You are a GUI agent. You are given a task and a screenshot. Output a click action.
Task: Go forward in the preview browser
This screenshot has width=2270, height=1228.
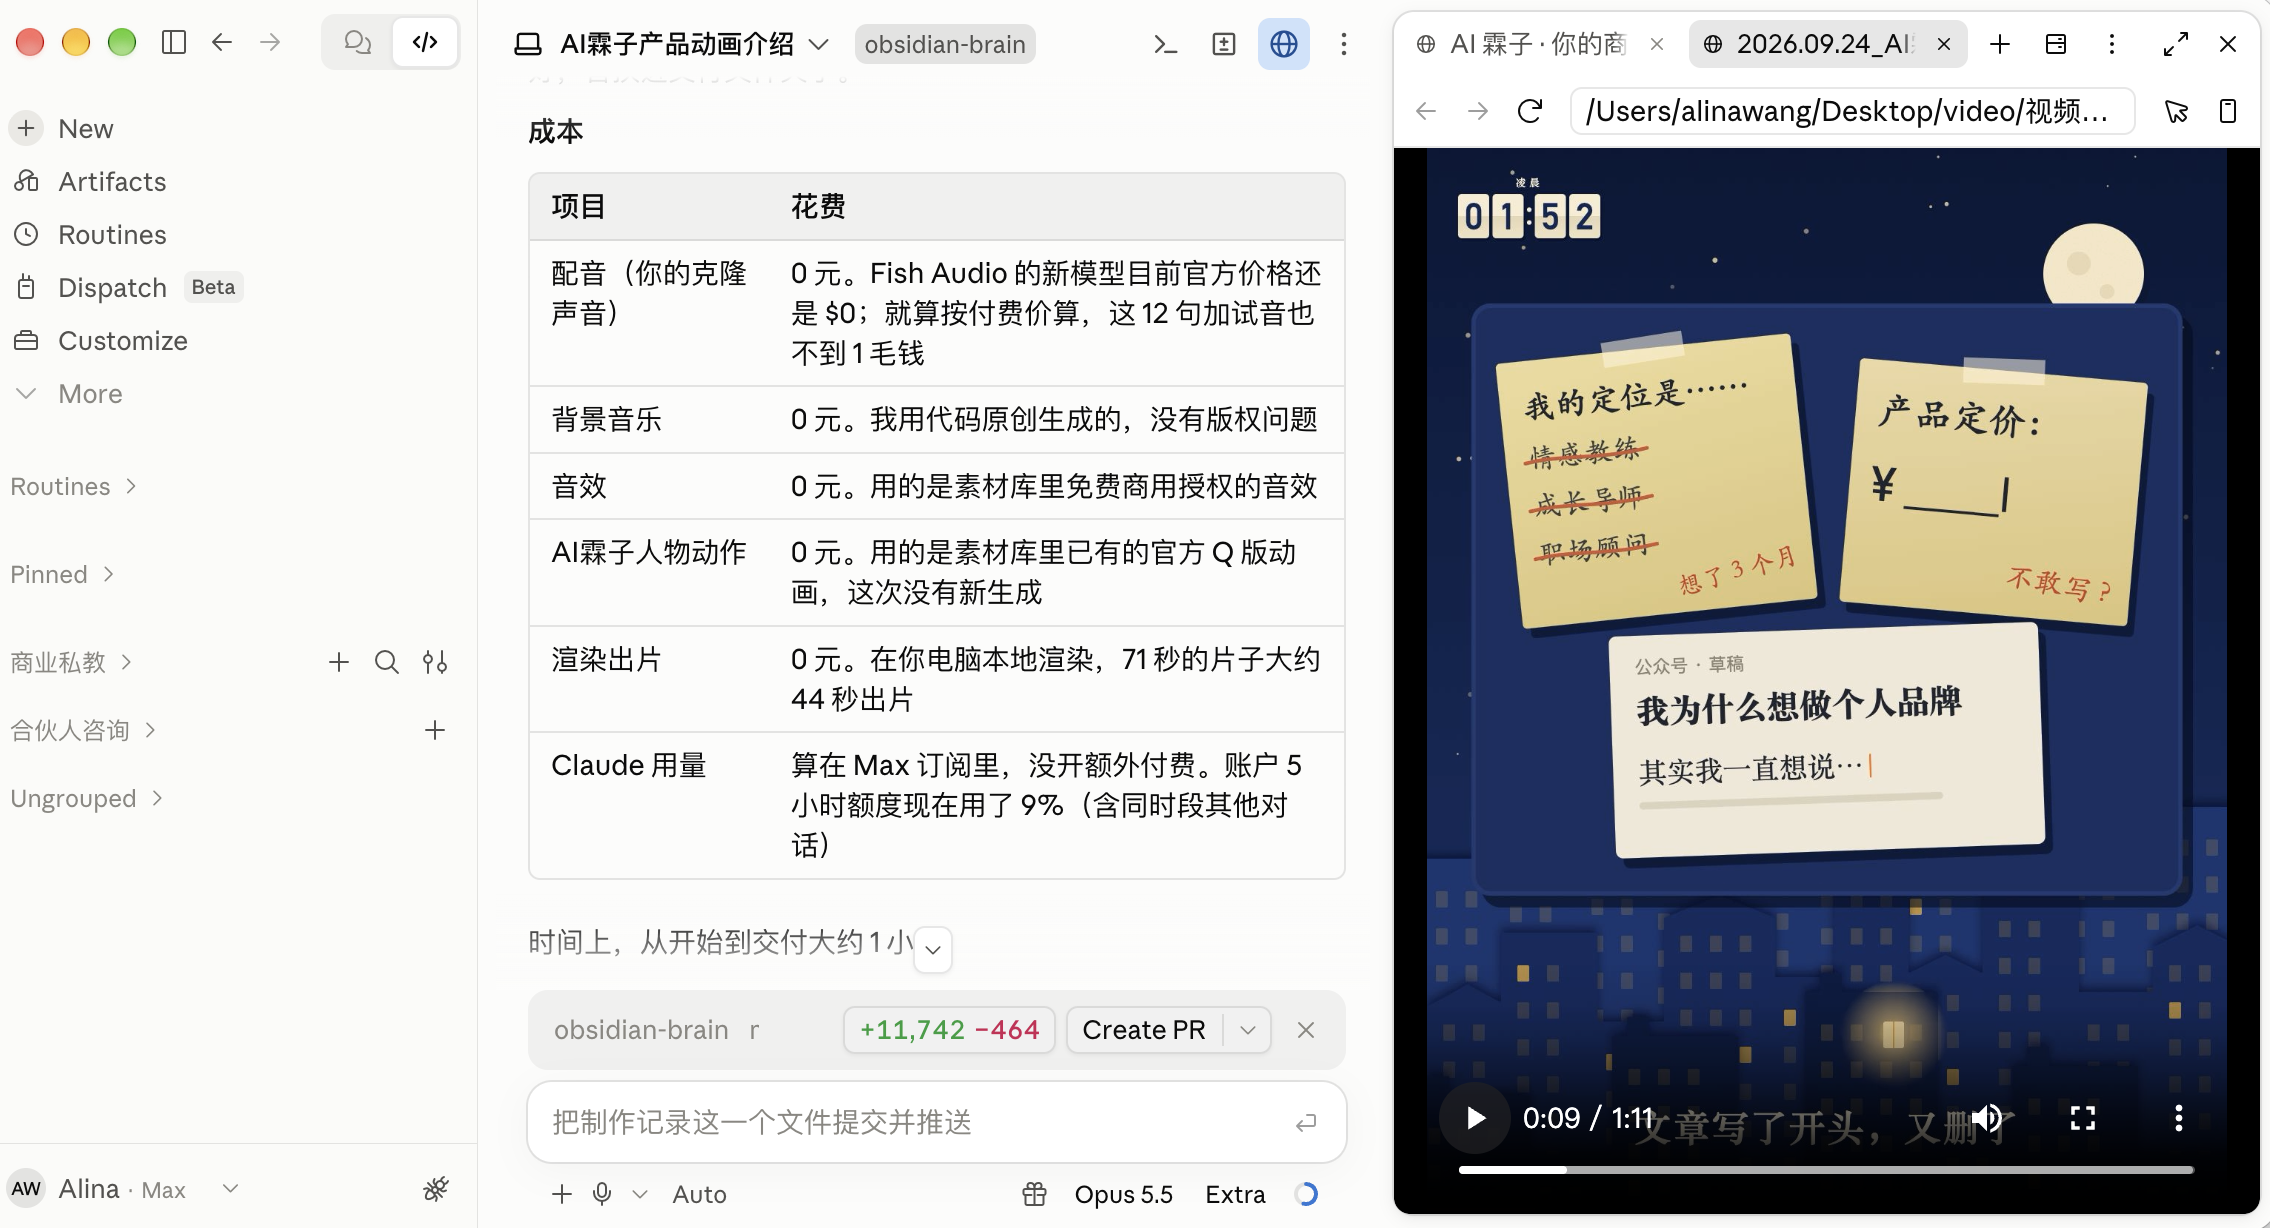pos(1478,111)
